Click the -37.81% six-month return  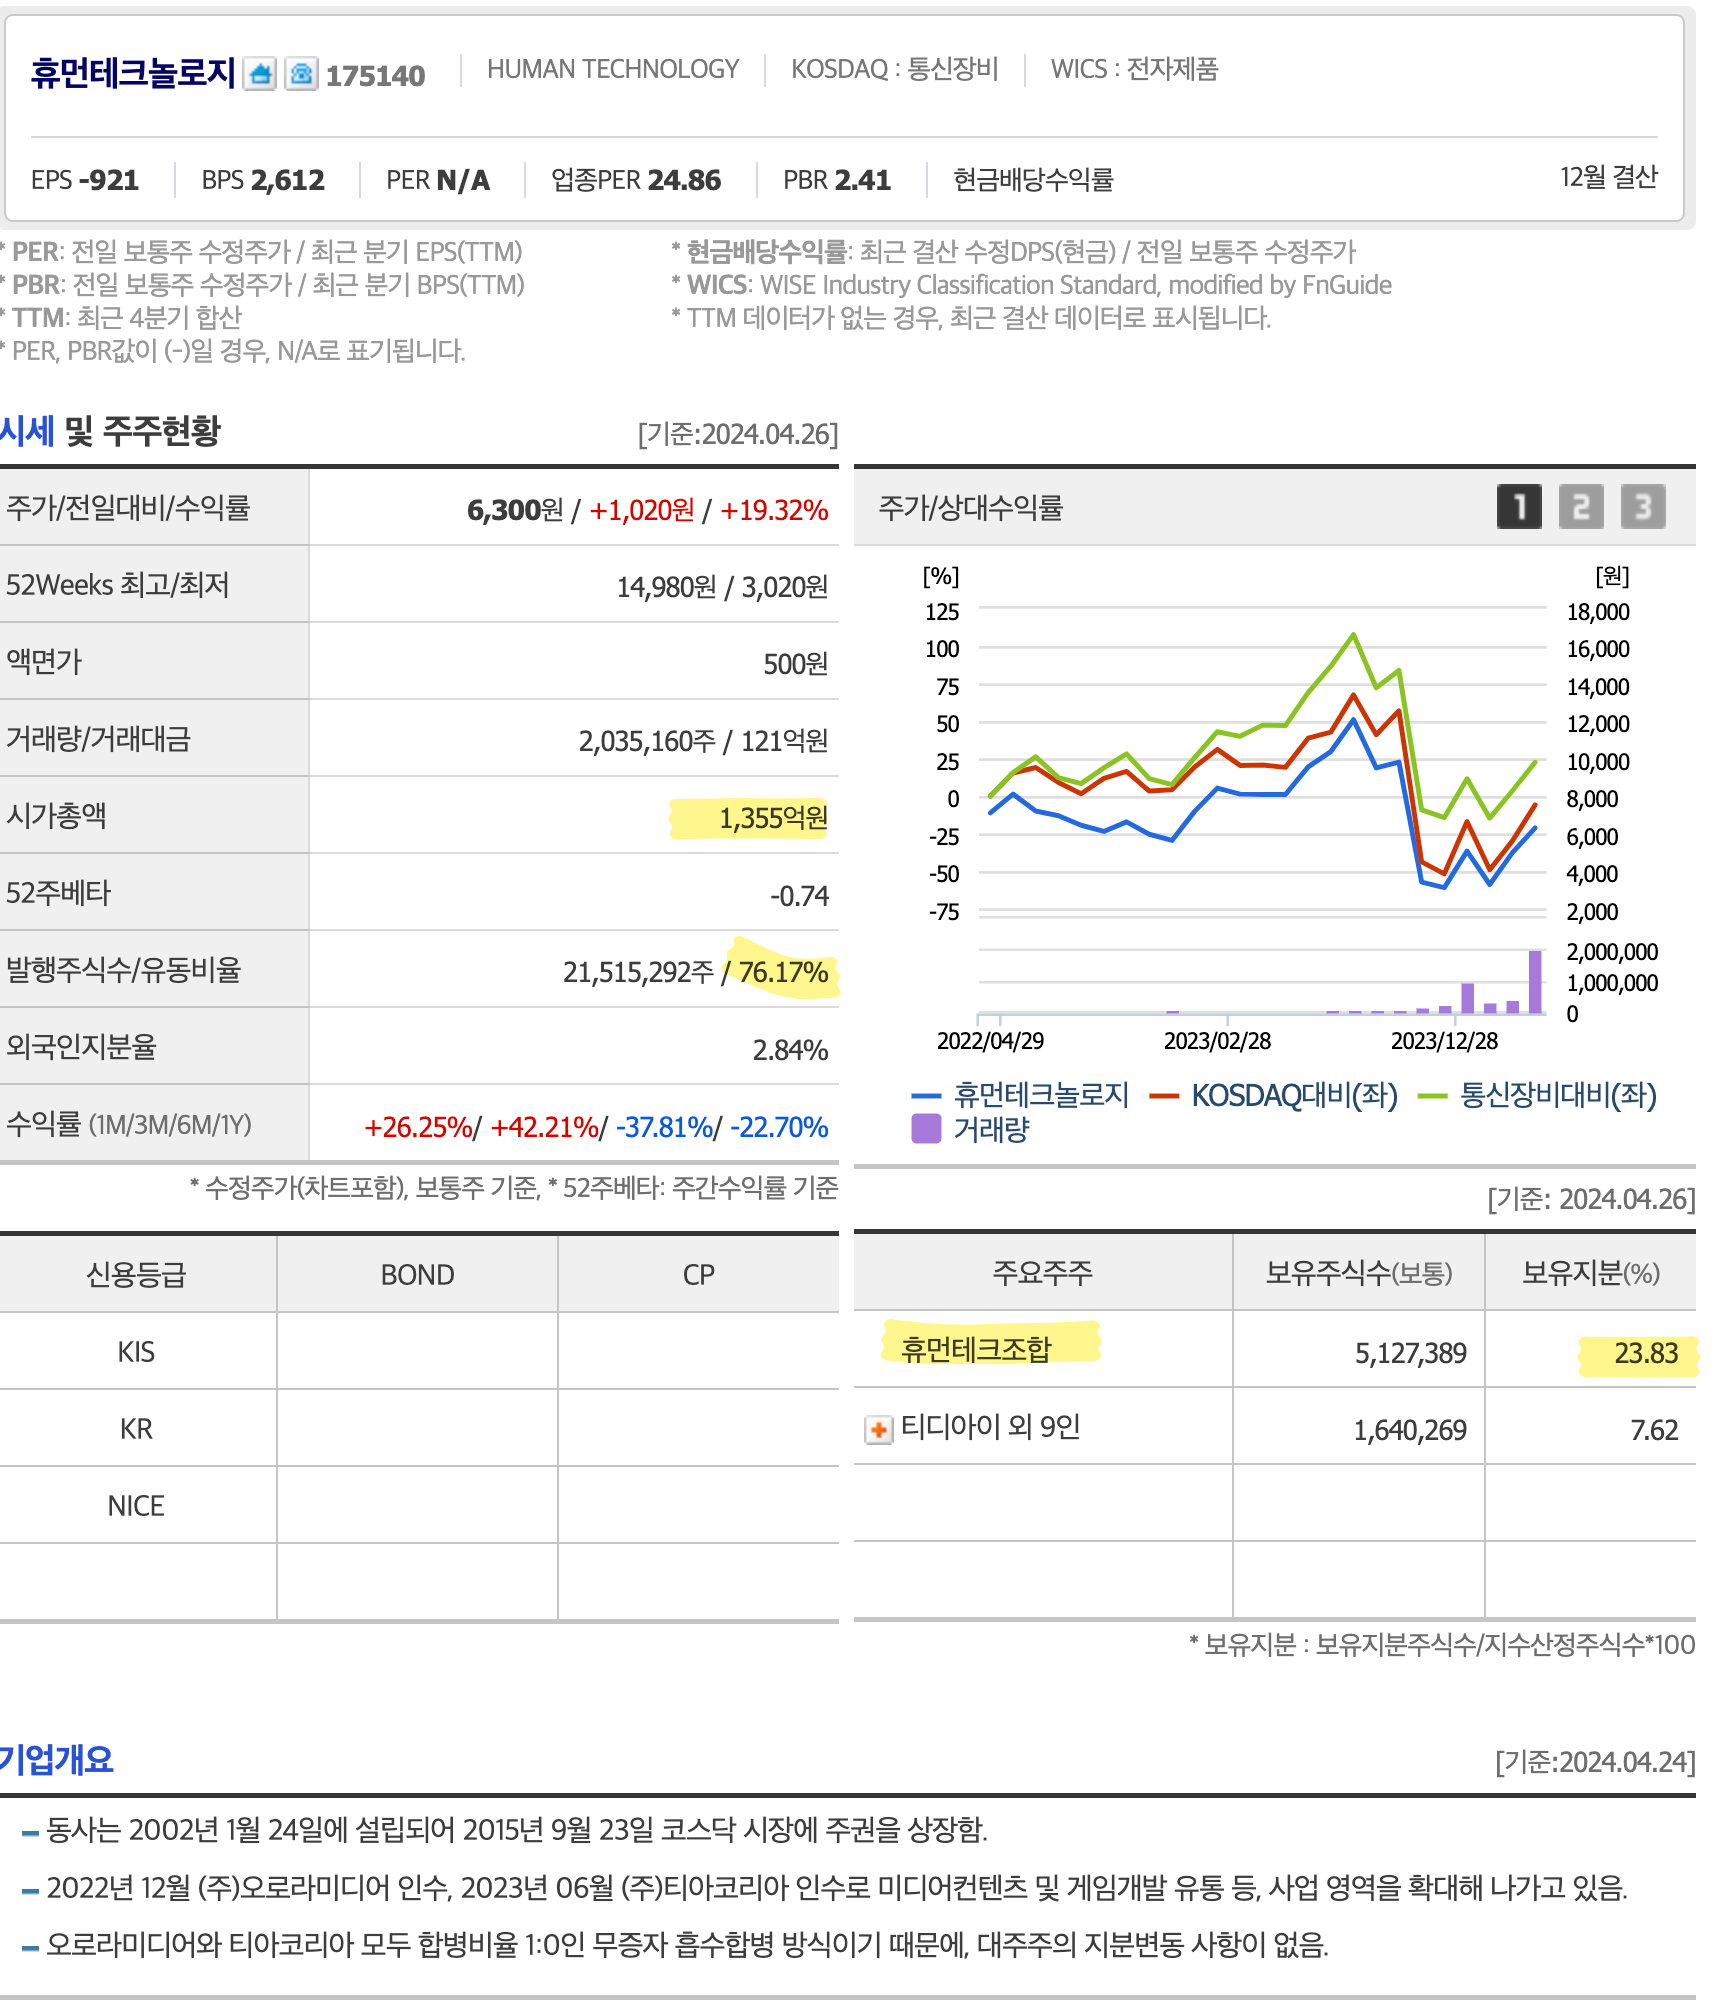point(664,1127)
